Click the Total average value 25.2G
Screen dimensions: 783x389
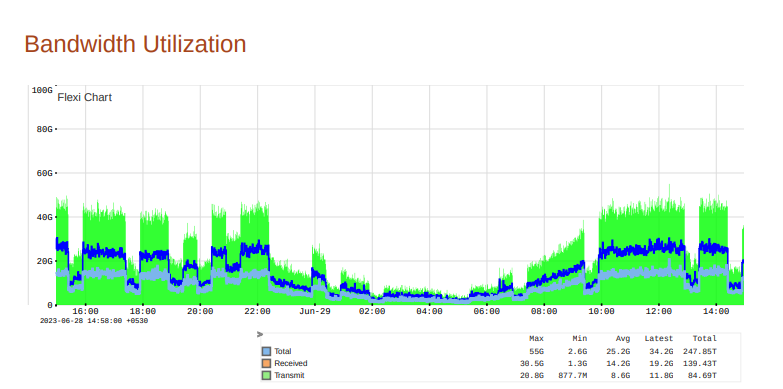pyautogui.click(x=618, y=352)
